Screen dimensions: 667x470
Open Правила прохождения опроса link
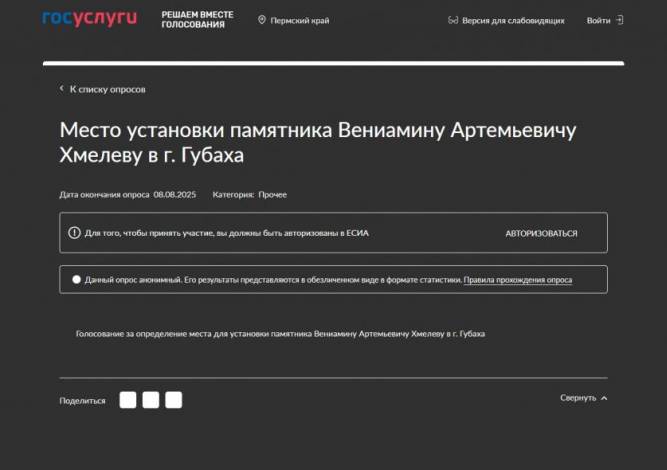(x=518, y=280)
